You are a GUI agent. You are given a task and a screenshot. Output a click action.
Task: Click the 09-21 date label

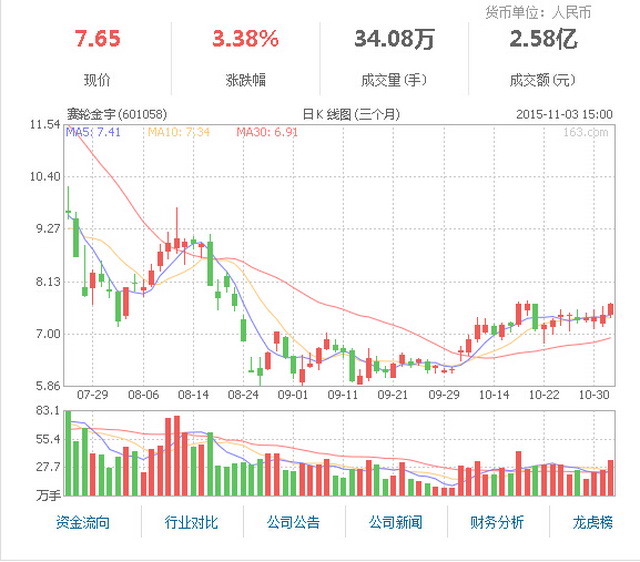point(393,395)
